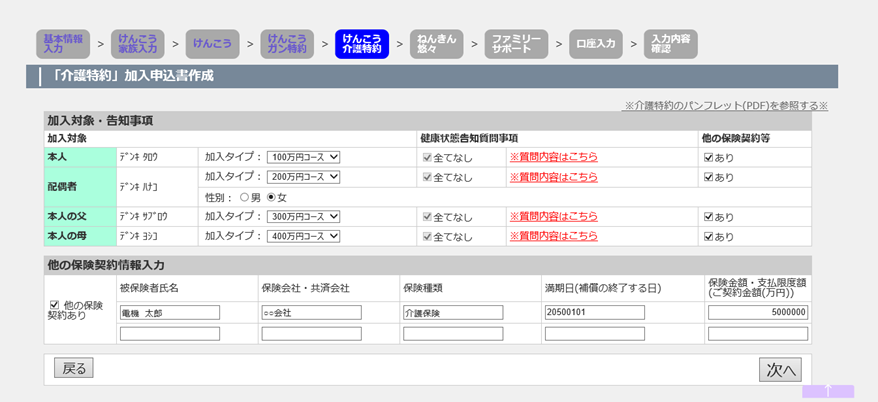The width and height of the screenshot is (878, 402).
Task: Click the purple scroll-to-top arrow button
Action: (827, 391)
